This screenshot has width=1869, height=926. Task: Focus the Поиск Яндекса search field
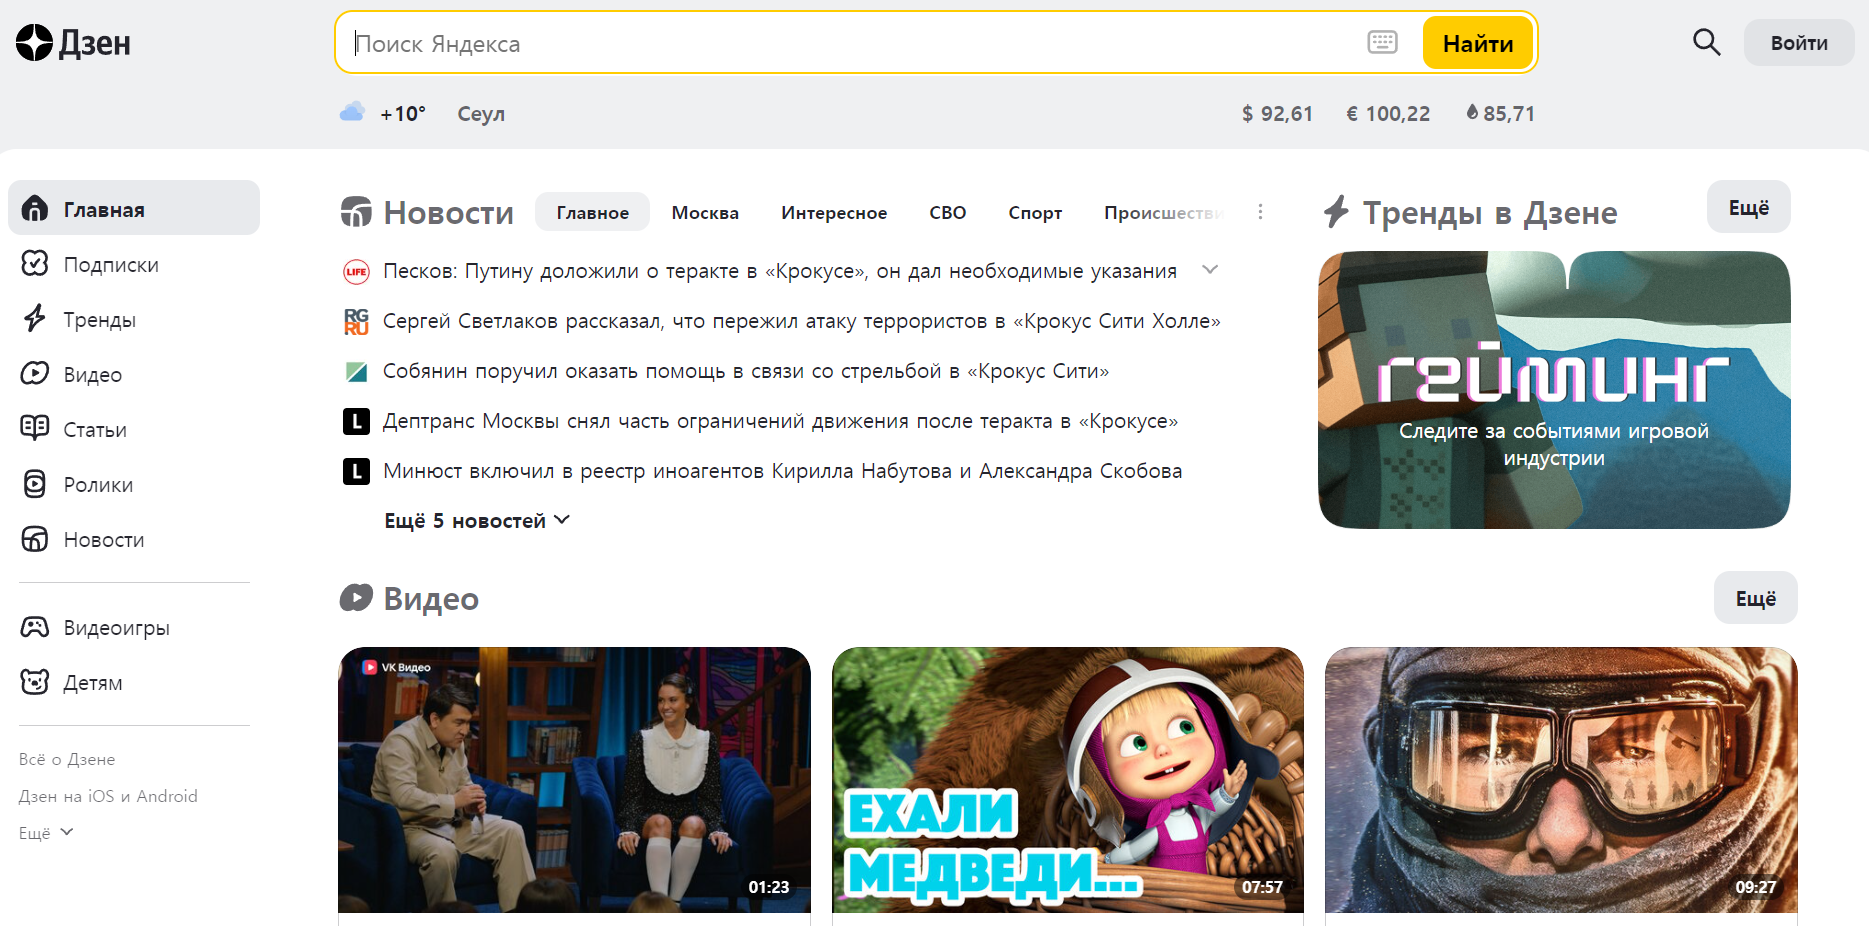855,43
